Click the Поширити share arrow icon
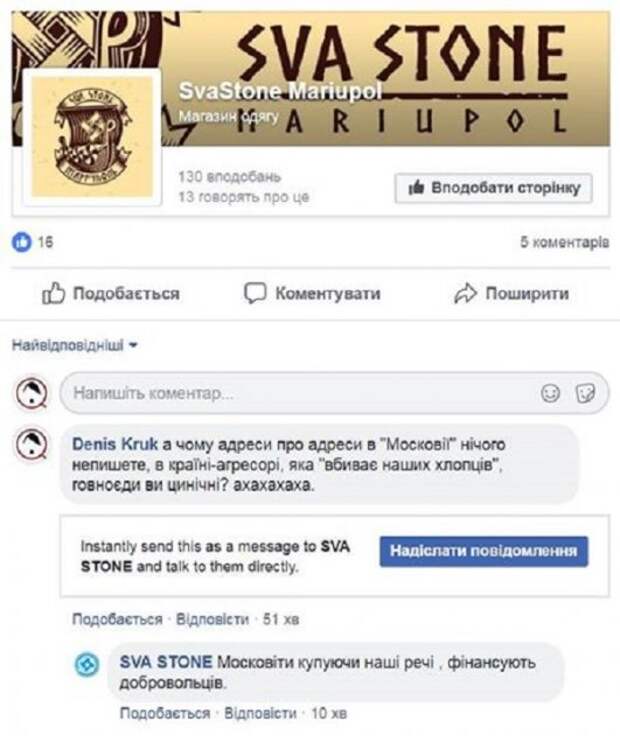This screenshot has width=620, height=736. [x=465, y=293]
